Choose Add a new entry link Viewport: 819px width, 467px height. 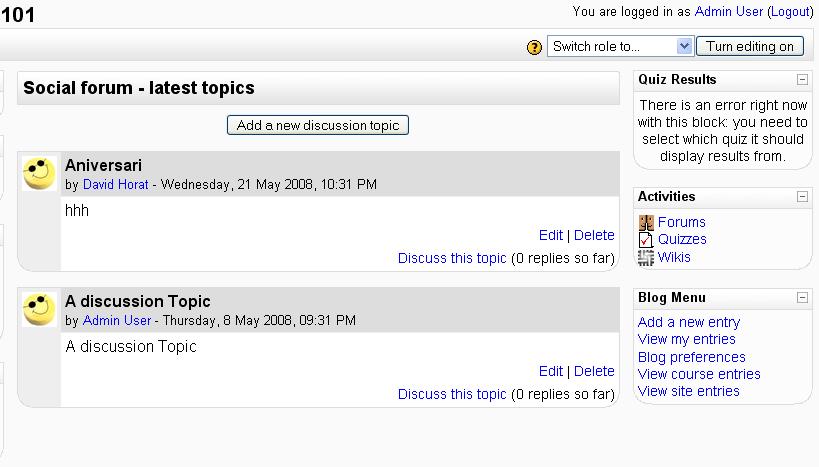click(x=689, y=322)
